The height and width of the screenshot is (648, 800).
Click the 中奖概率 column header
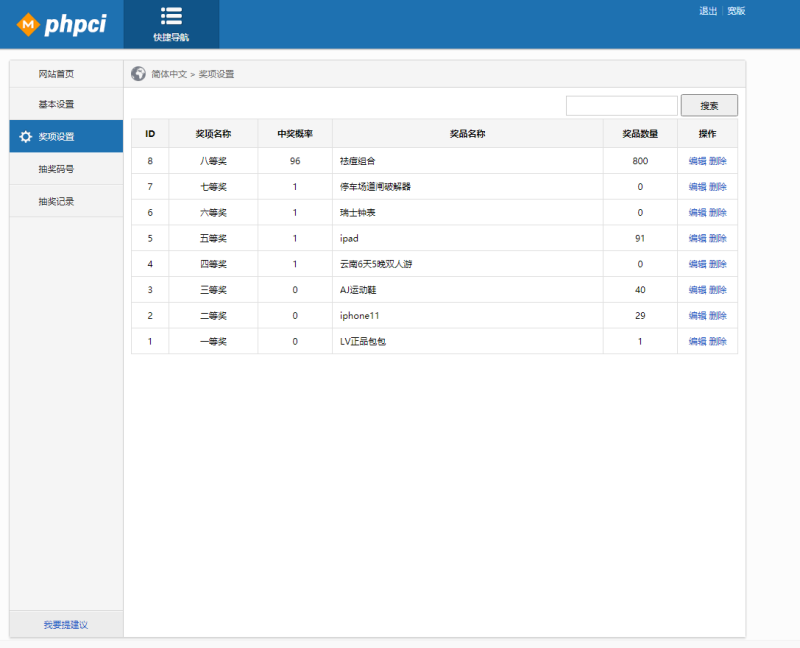295,134
